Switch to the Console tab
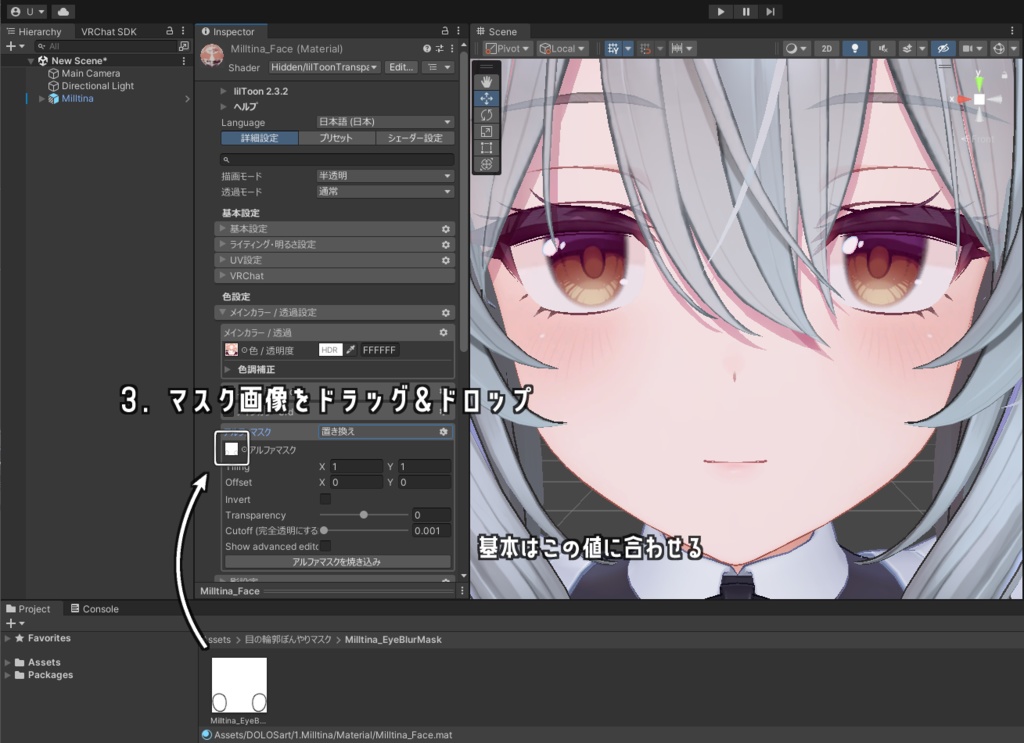 tap(95, 608)
